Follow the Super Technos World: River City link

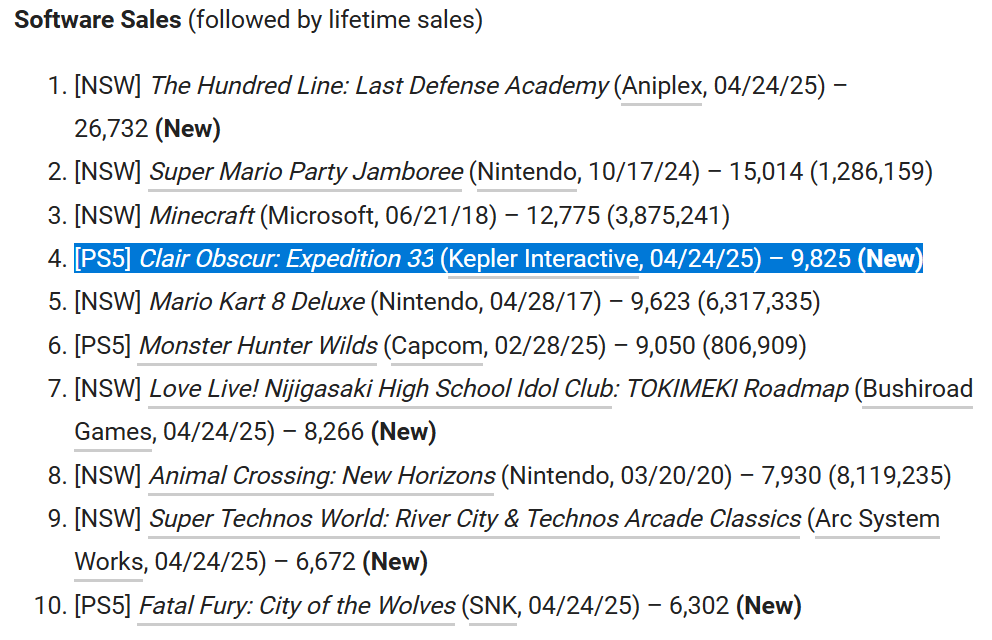pos(475,519)
